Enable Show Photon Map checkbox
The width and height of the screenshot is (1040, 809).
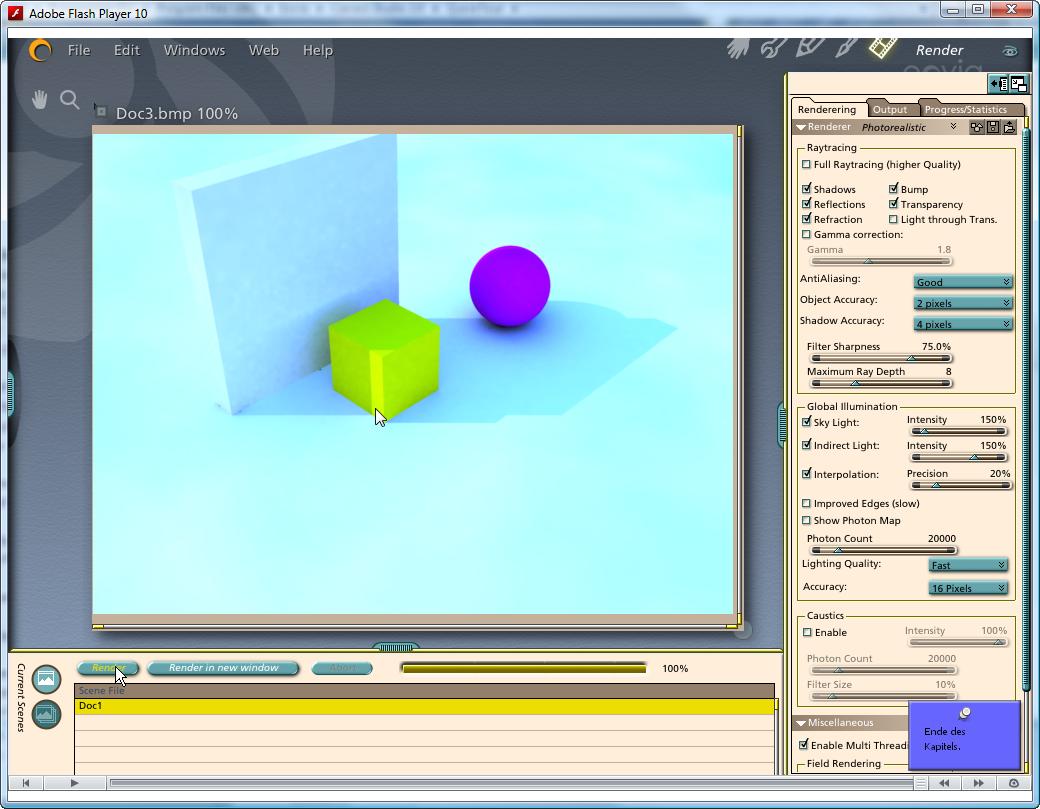coord(807,521)
